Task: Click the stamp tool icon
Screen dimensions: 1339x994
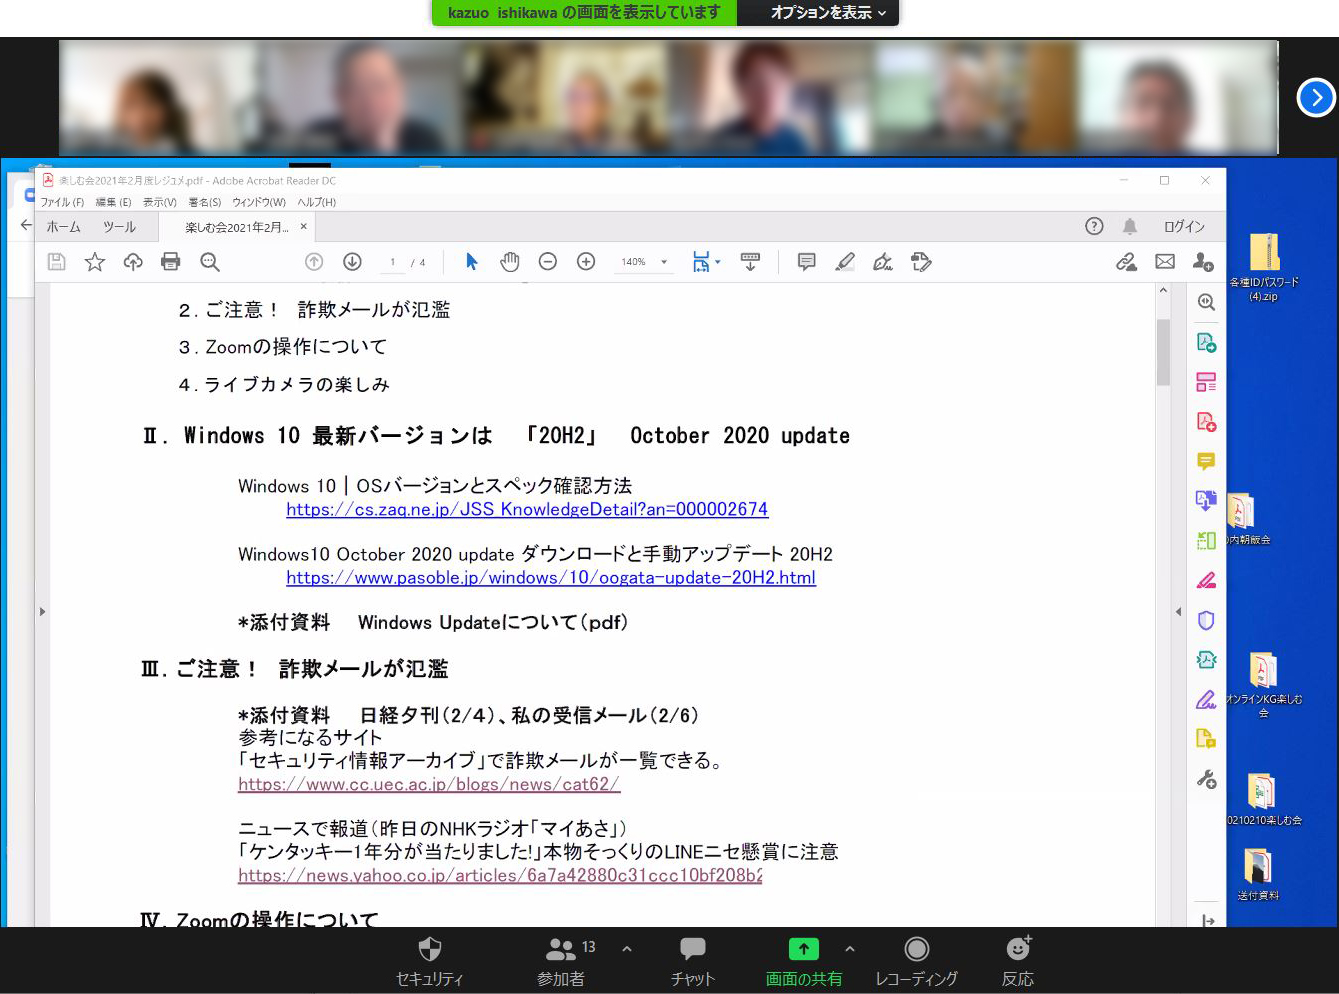Action: (x=921, y=262)
